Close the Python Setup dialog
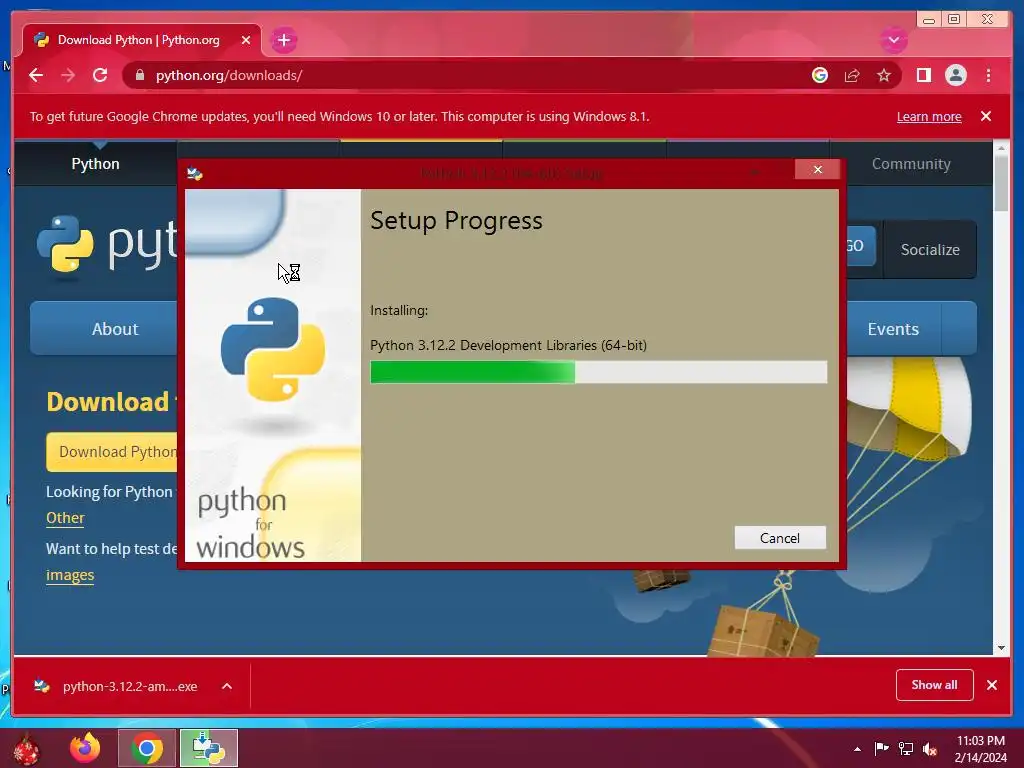The width and height of the screenshot is (1024, 768). [x=817, y=170]
